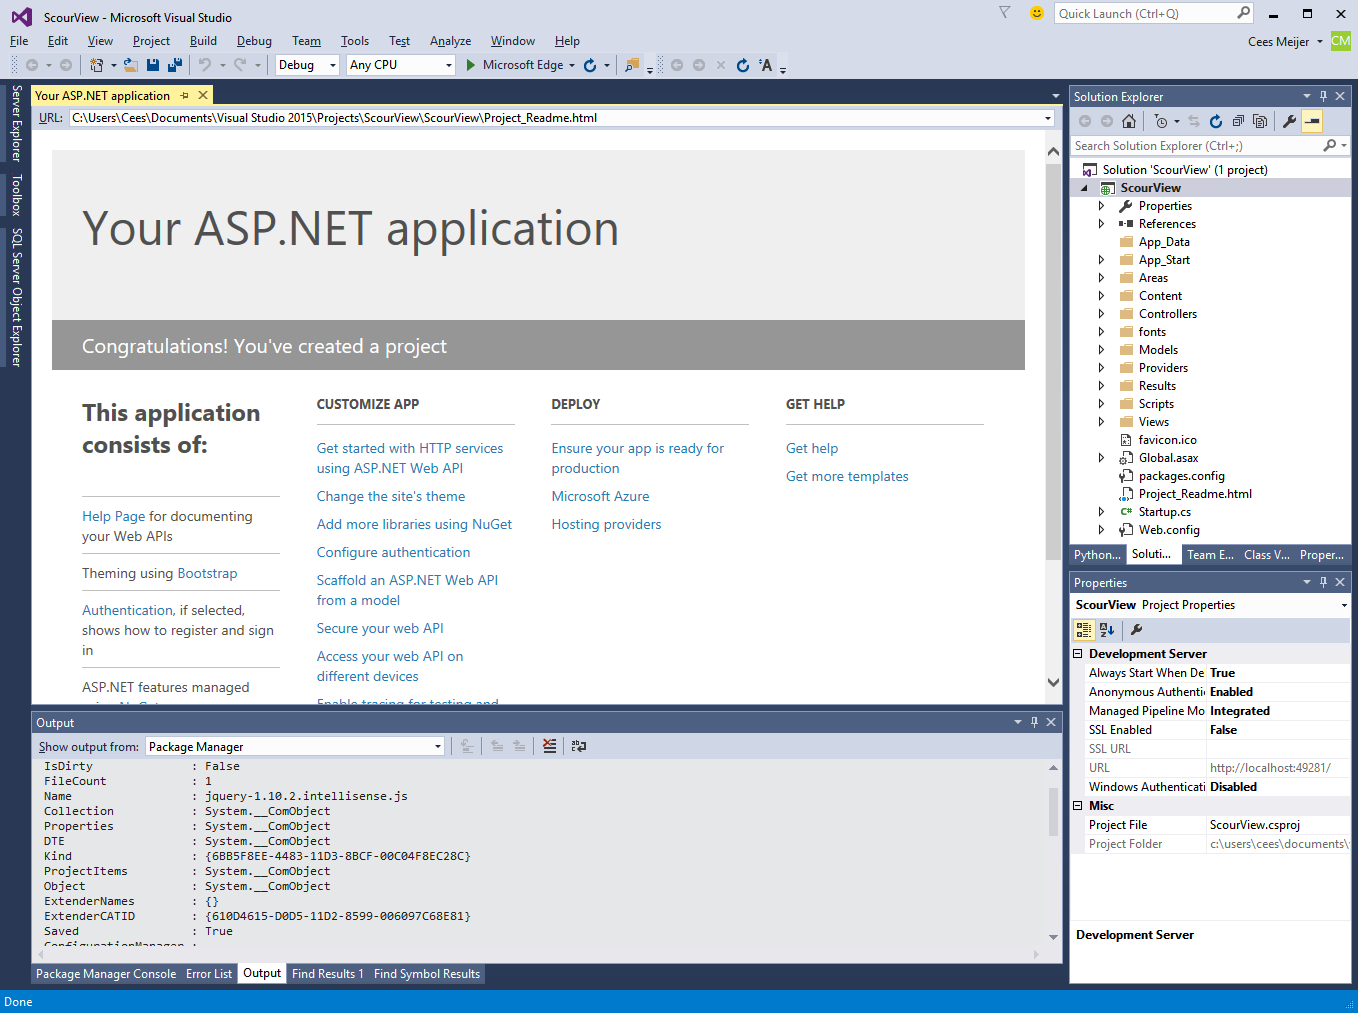Click the 'Get more templates' link
This screenshot has width=1358, height=1013.
[x=847, y=476]
